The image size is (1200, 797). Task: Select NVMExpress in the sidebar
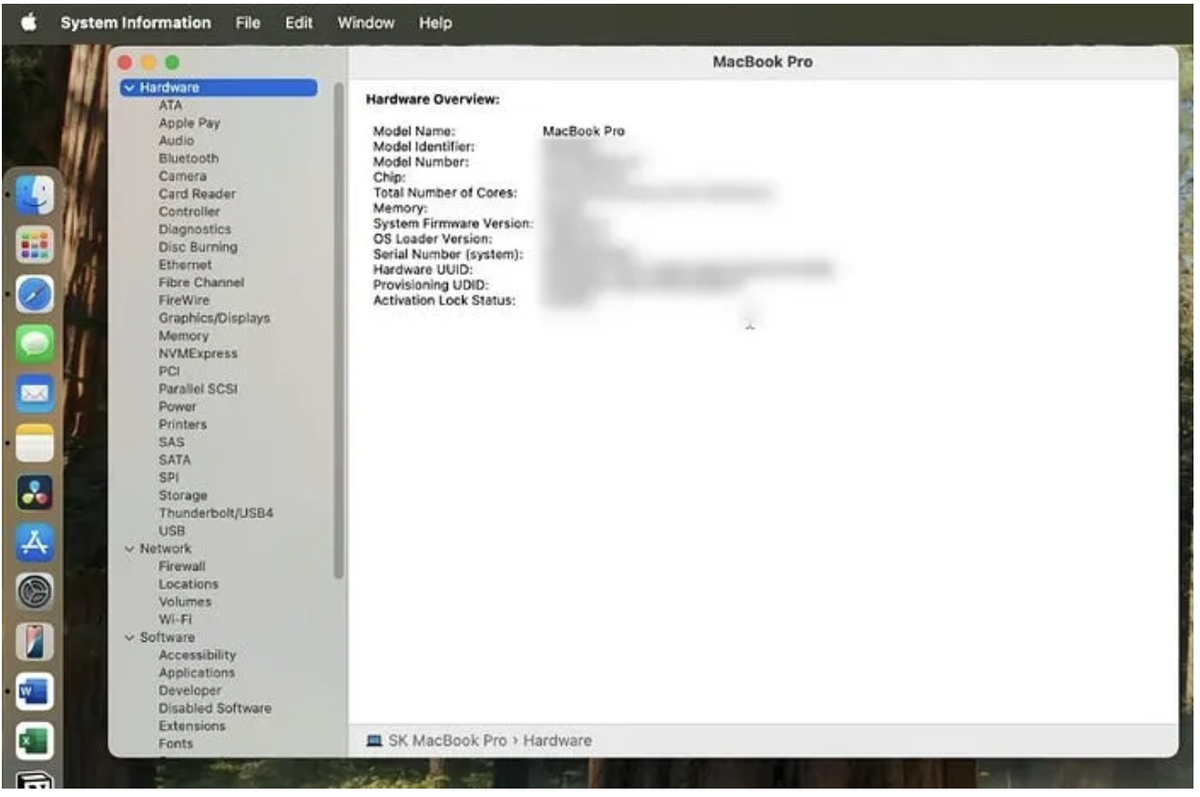pyautogui.click(x=198, y=354)
